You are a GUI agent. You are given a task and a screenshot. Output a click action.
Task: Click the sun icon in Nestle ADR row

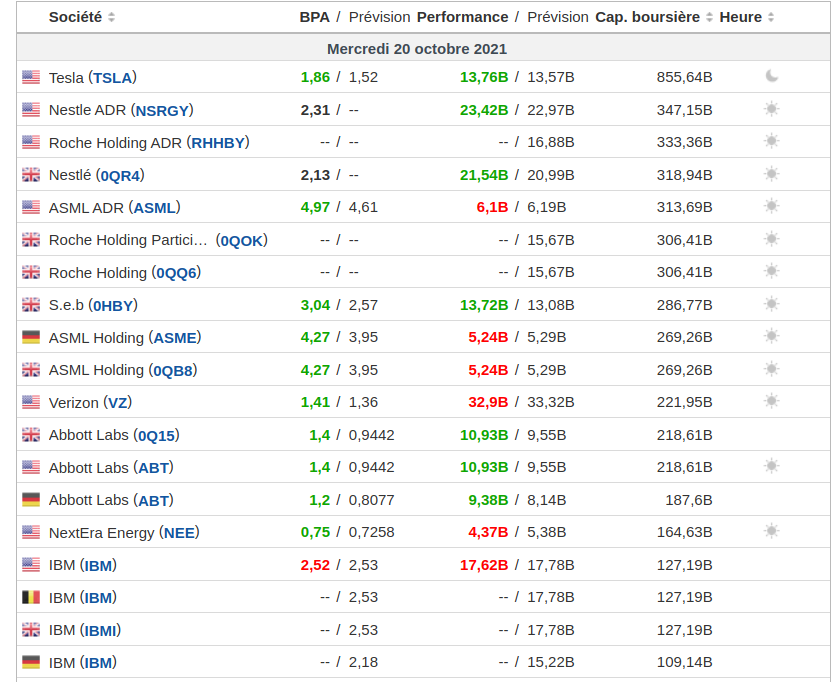[771, 109]
